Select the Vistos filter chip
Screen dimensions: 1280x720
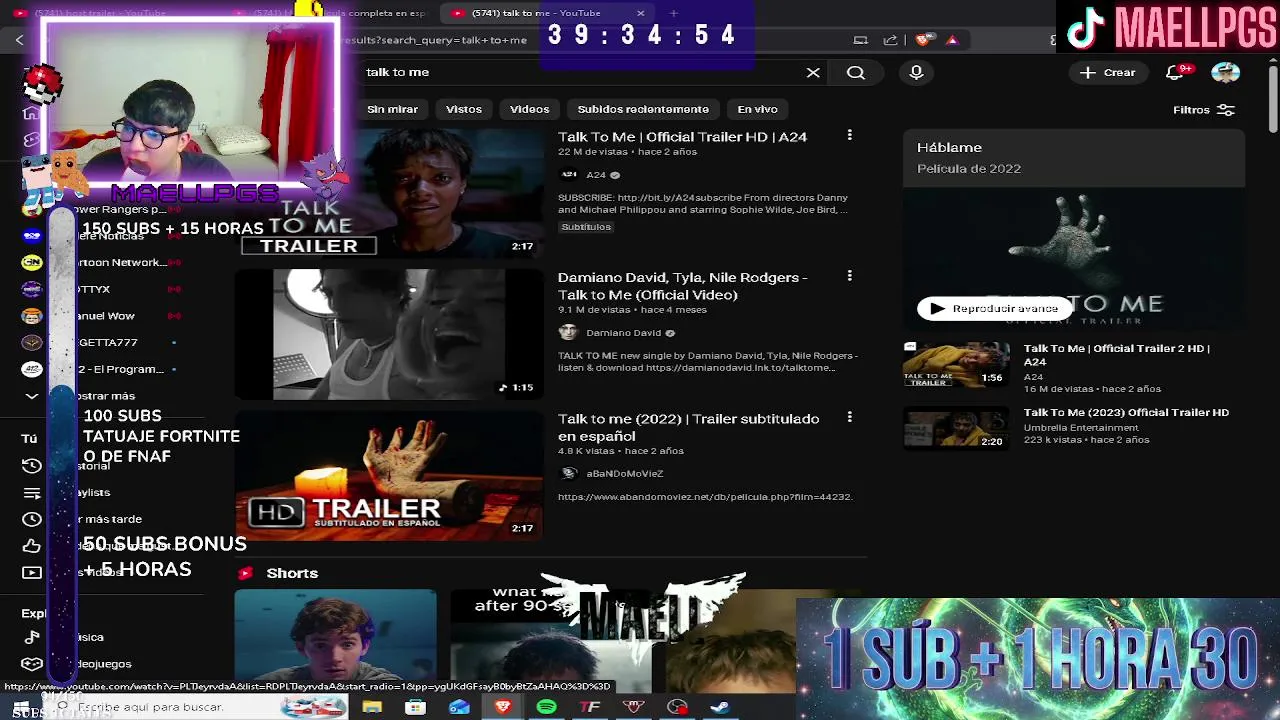[x=463, y=109]
